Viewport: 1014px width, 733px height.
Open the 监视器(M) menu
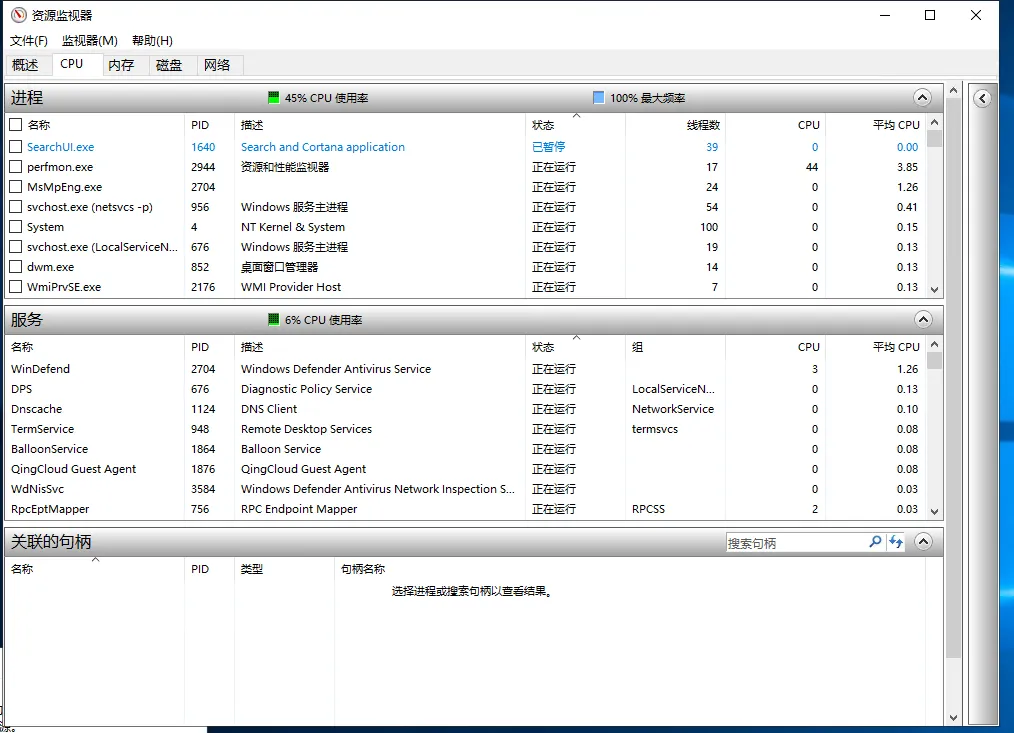(x=89, y=40)
